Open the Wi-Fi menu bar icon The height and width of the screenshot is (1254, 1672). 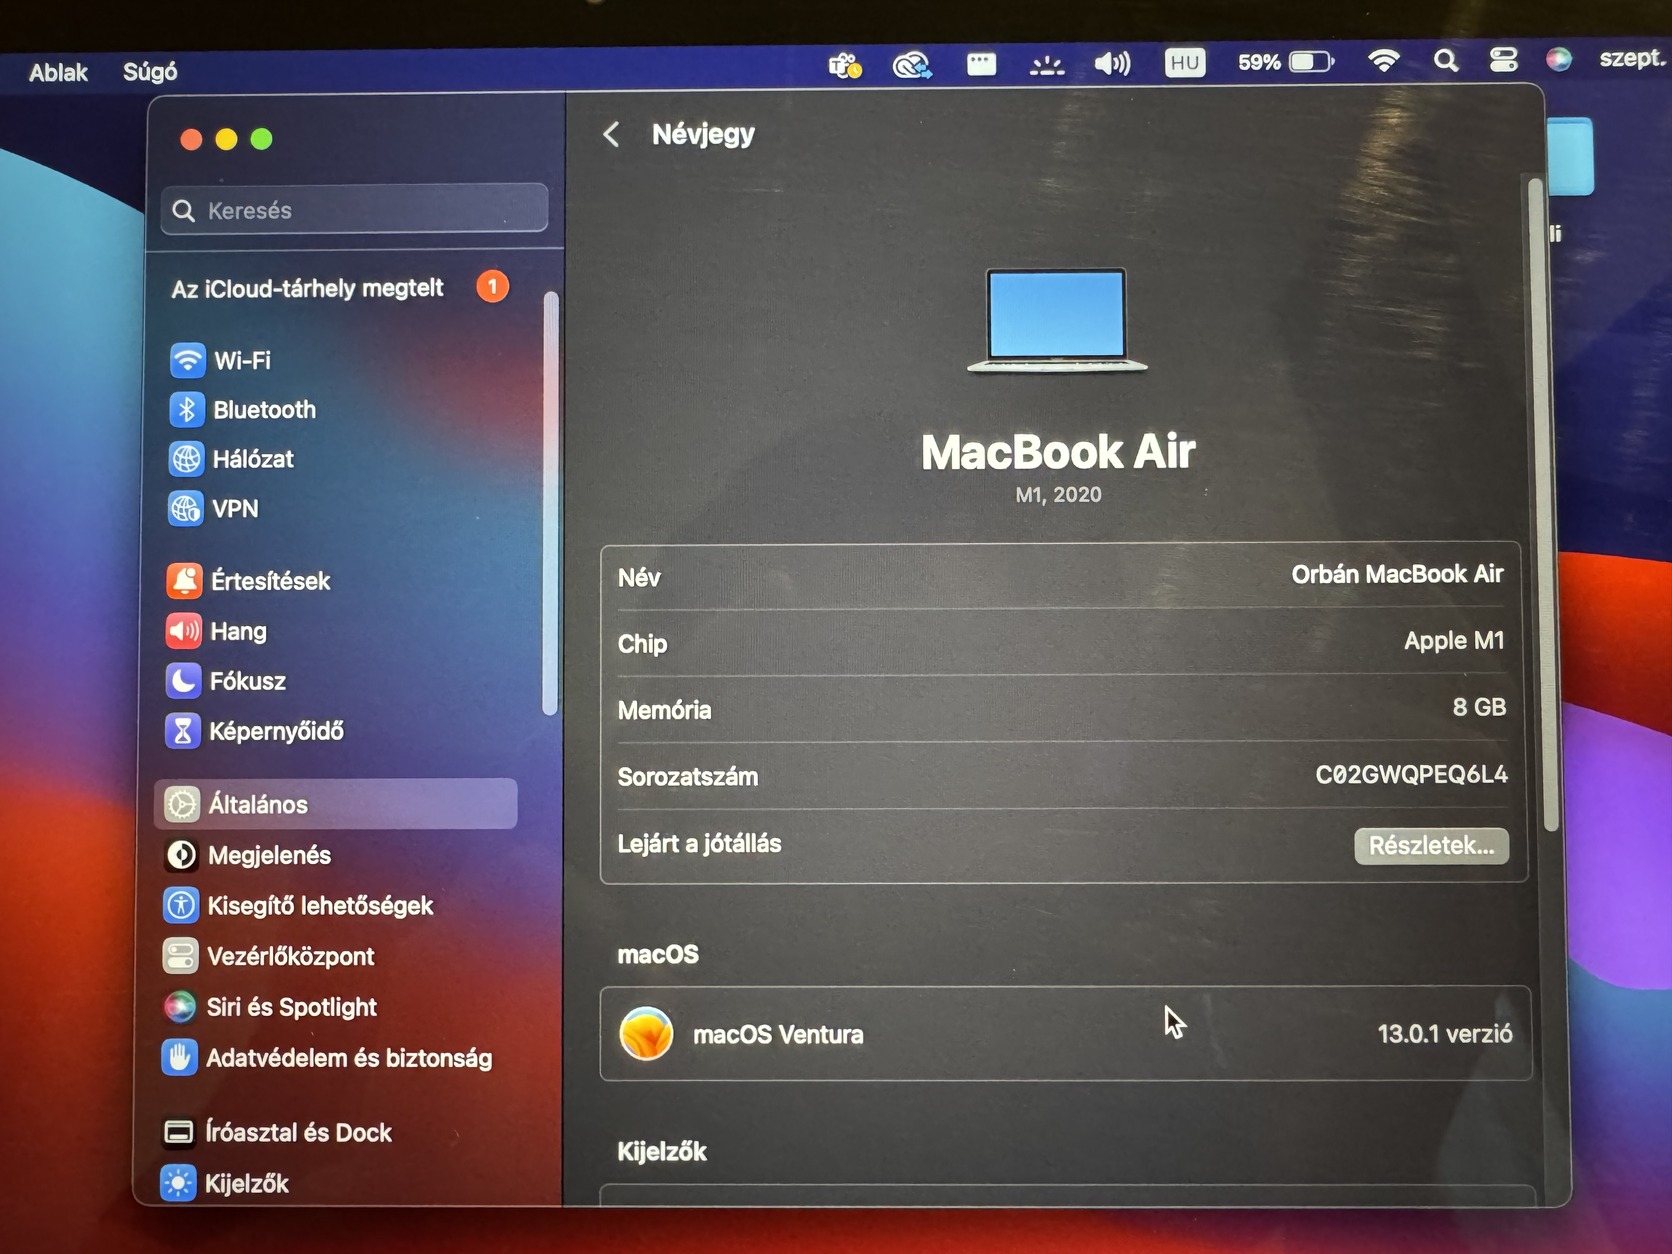point(1383,61)
